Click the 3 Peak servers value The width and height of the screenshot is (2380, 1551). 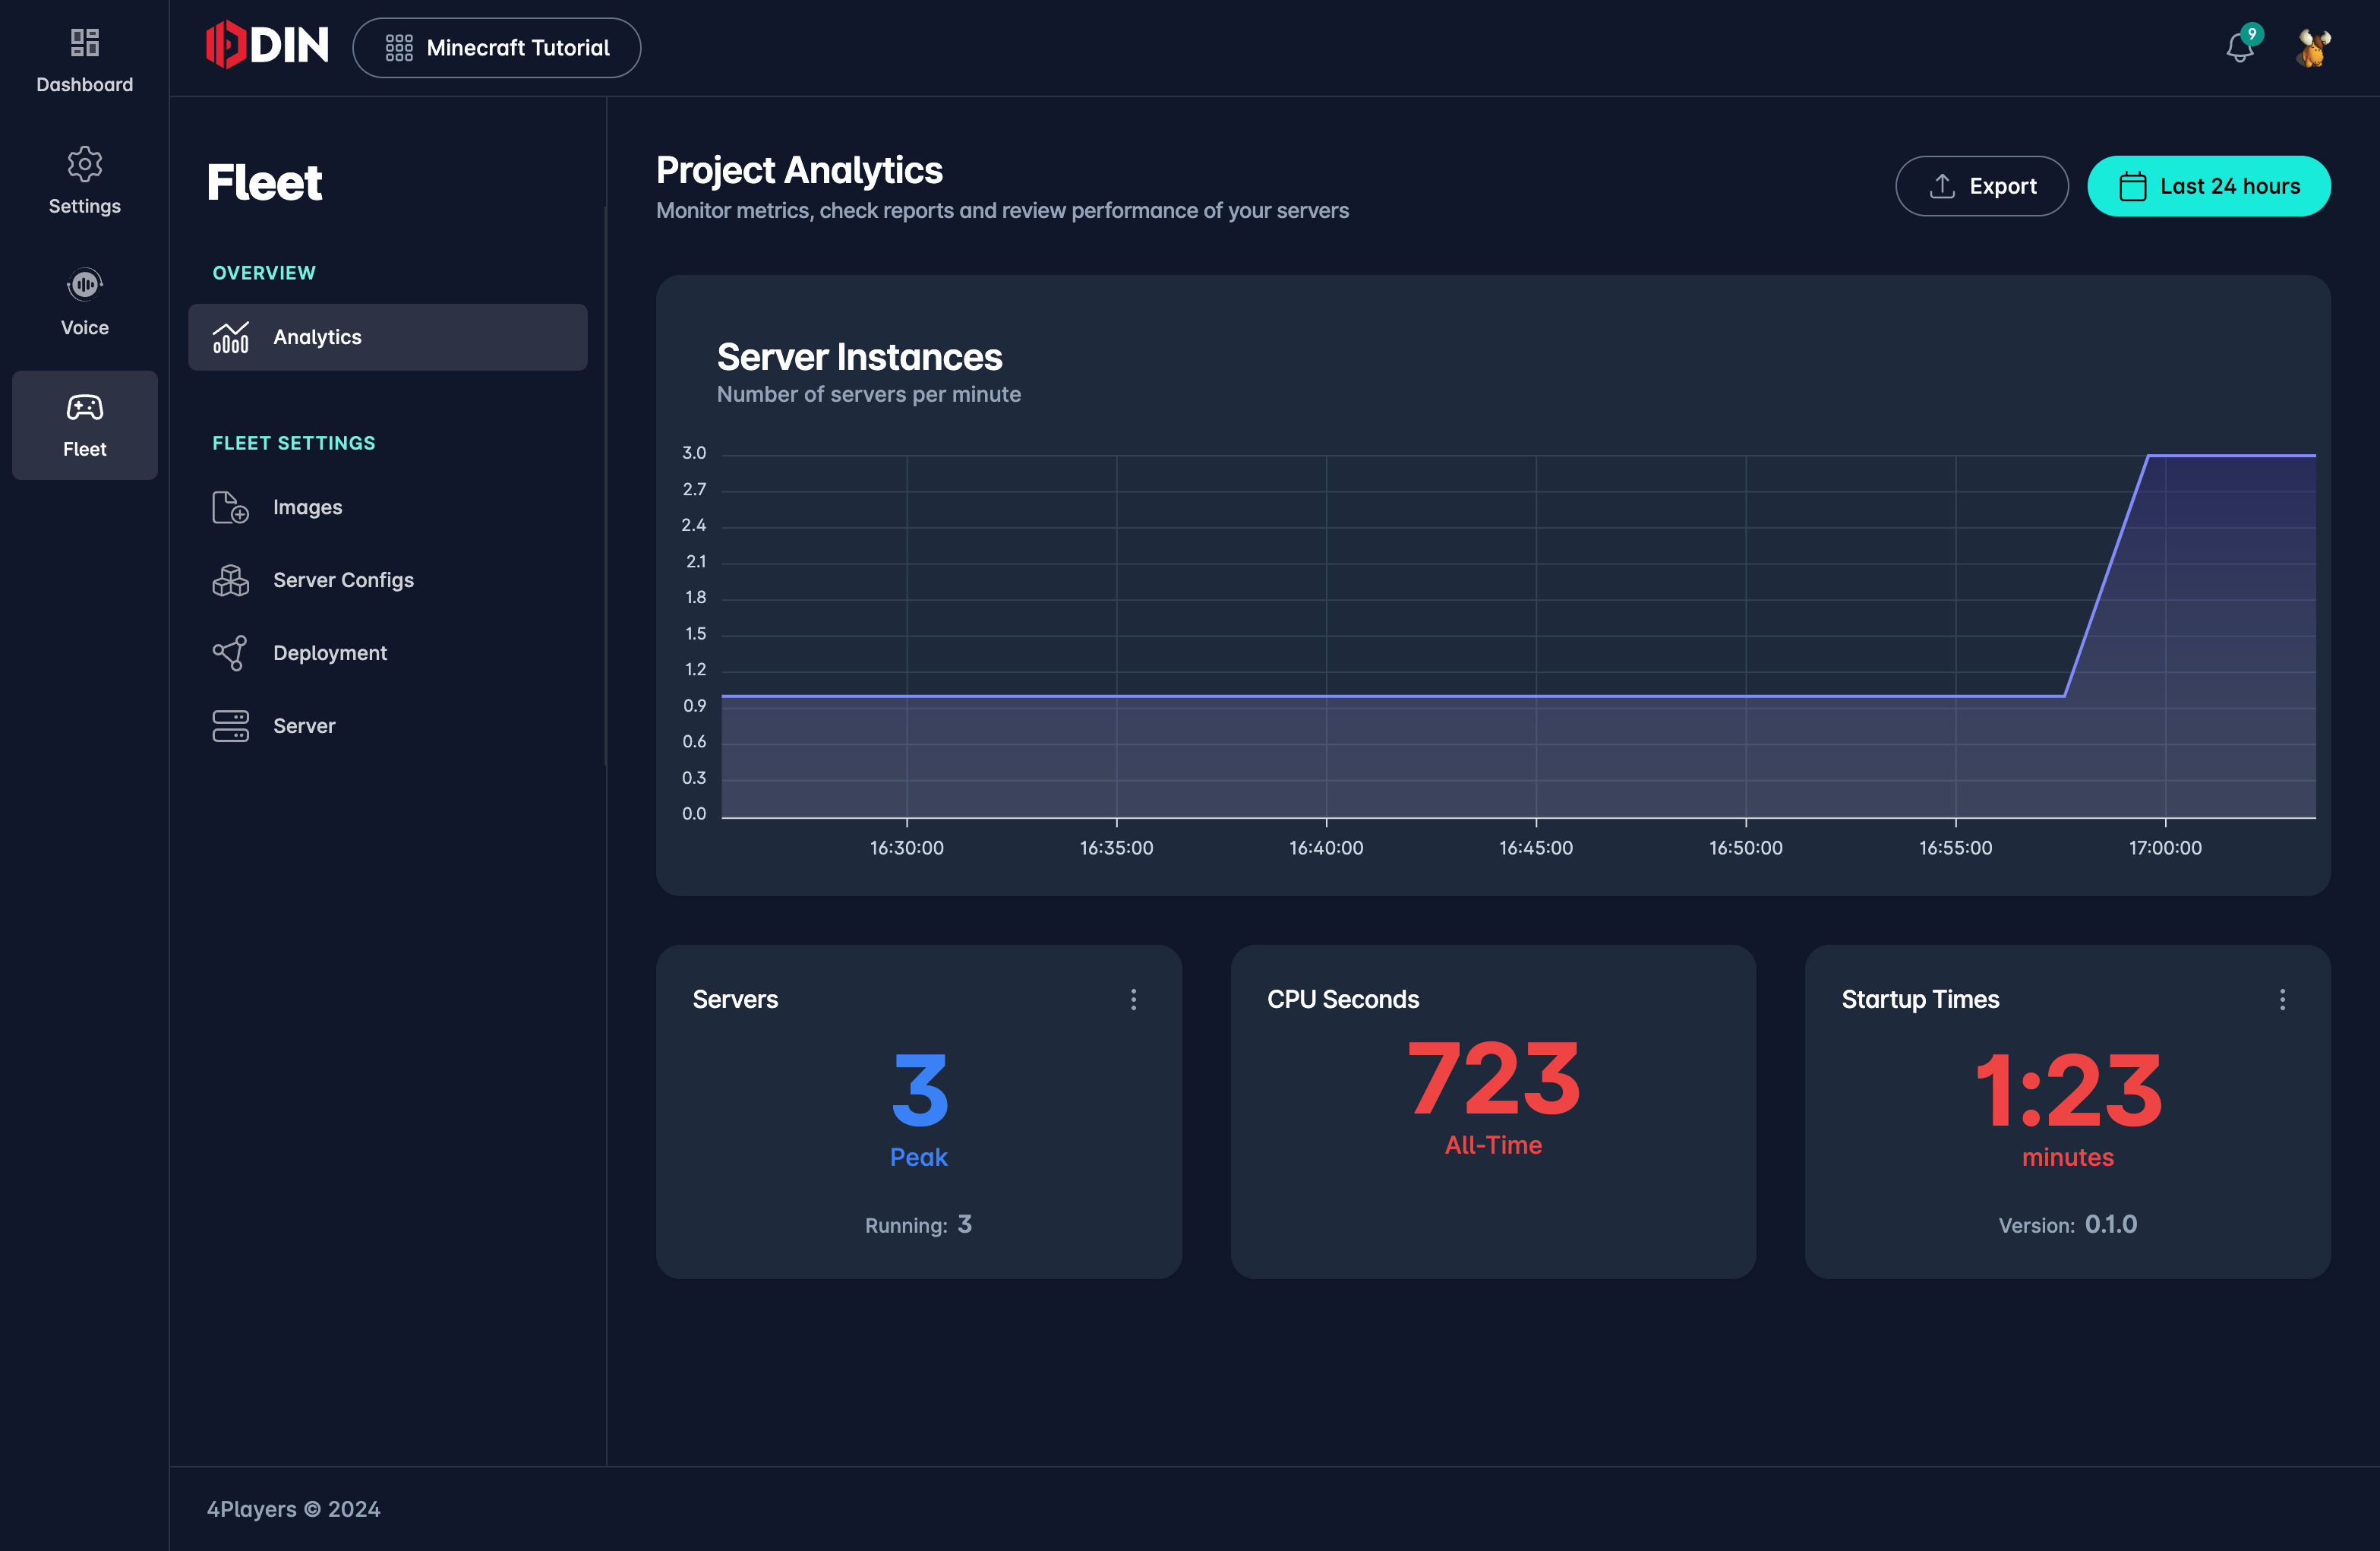click(919, 1090)
